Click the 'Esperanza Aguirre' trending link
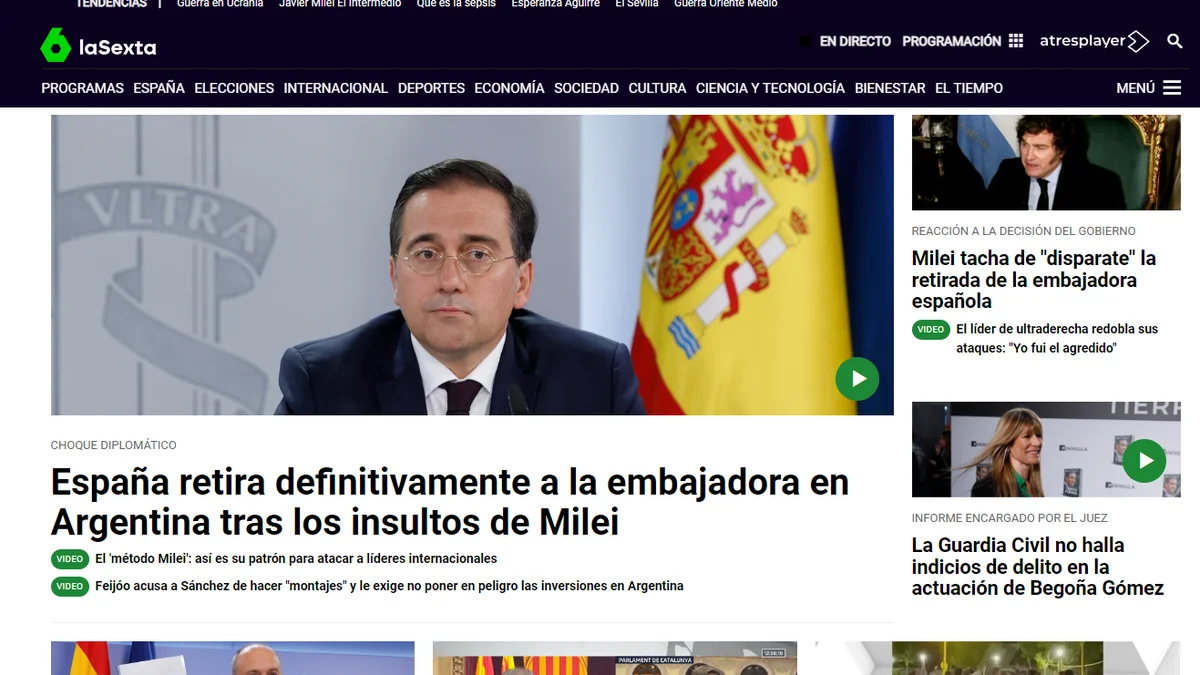This screenshot has height=675, width=1200. (x=555, y=4)
